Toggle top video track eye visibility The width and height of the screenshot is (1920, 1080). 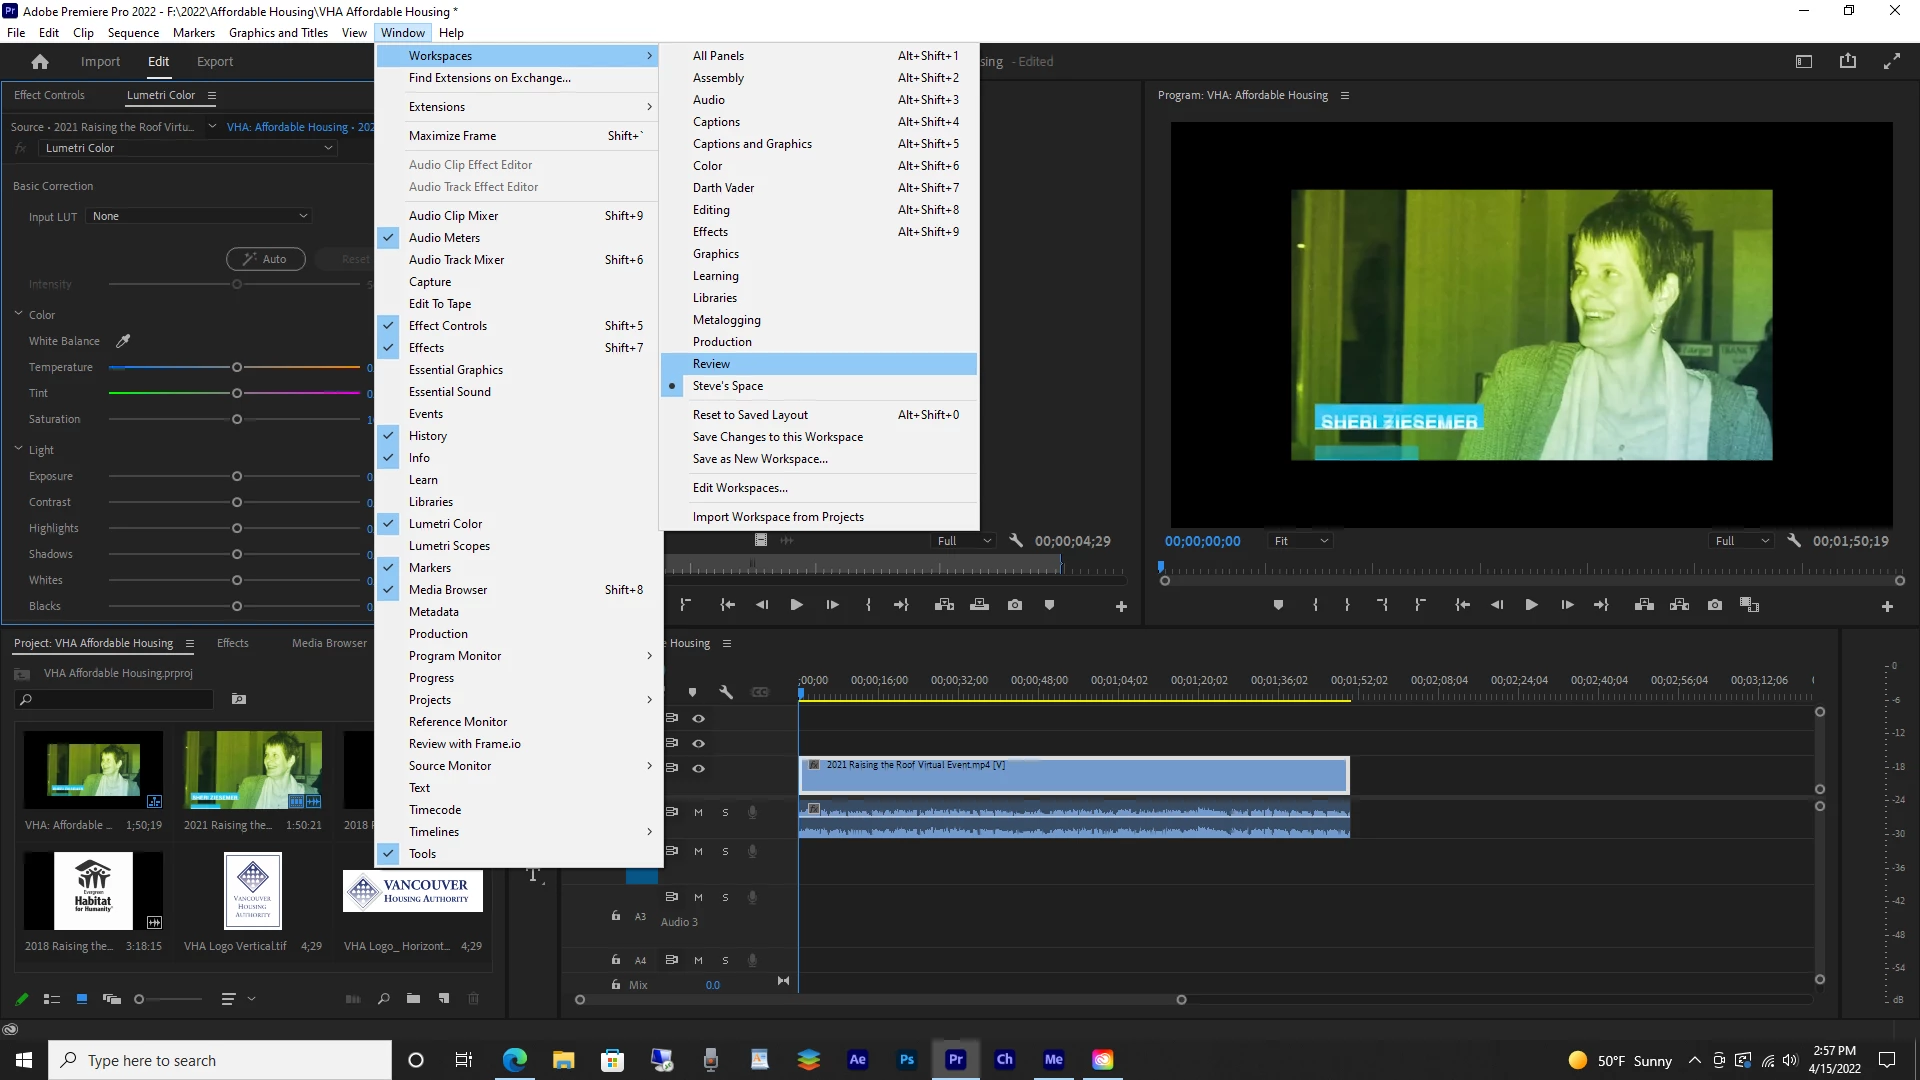coord(699,718)
